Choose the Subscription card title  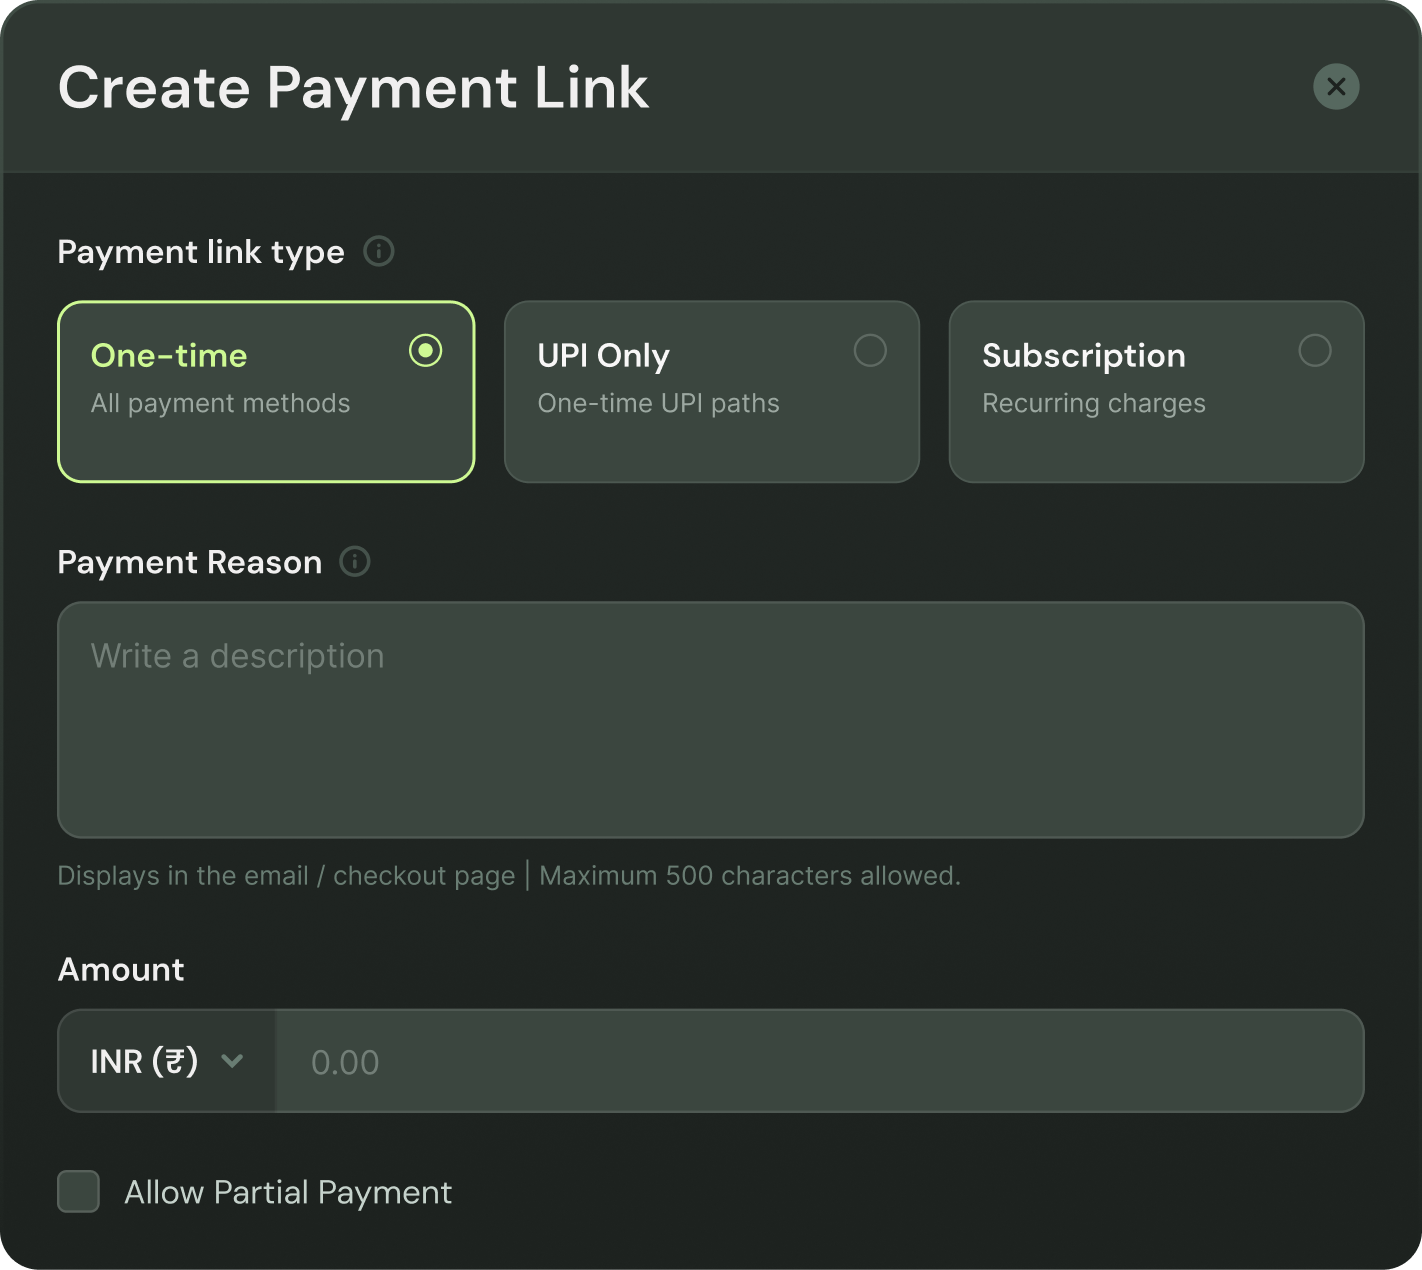(1084, 356)
